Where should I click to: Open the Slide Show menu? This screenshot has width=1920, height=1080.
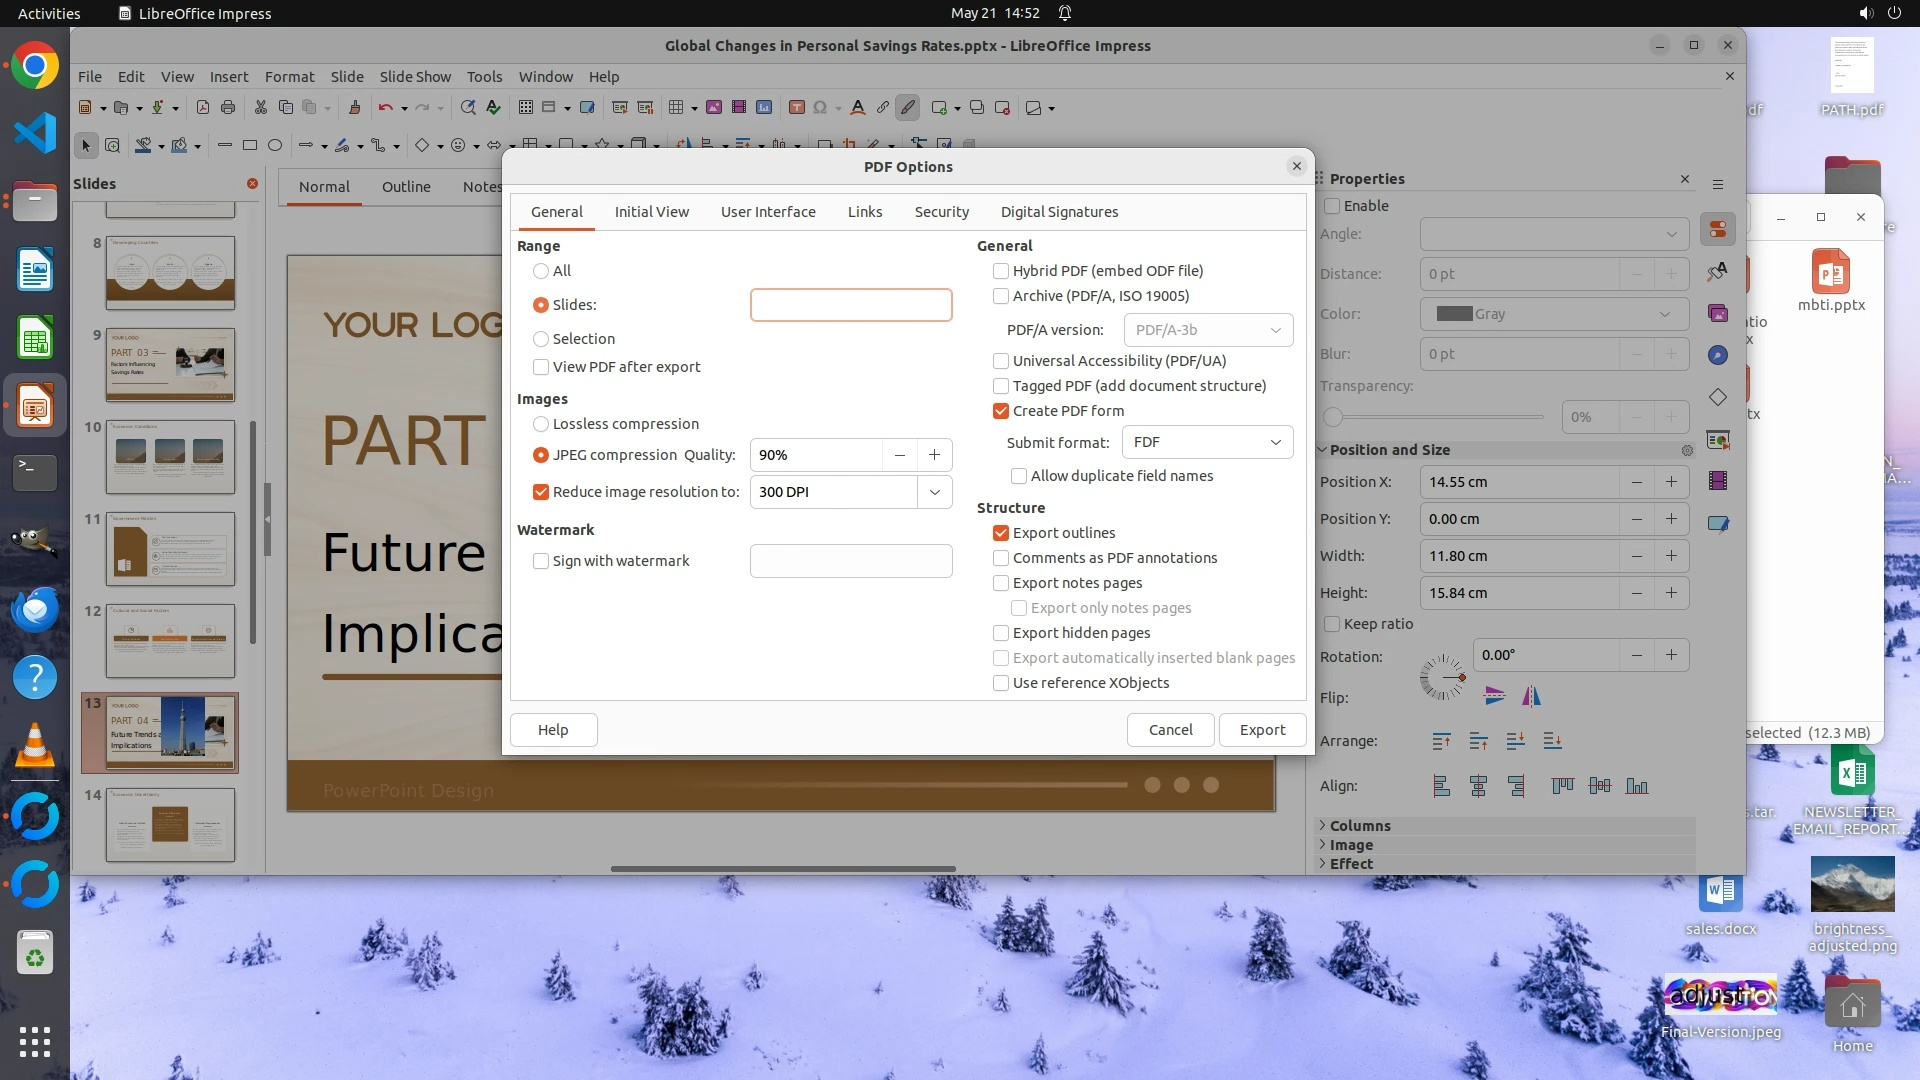point(415,77)
